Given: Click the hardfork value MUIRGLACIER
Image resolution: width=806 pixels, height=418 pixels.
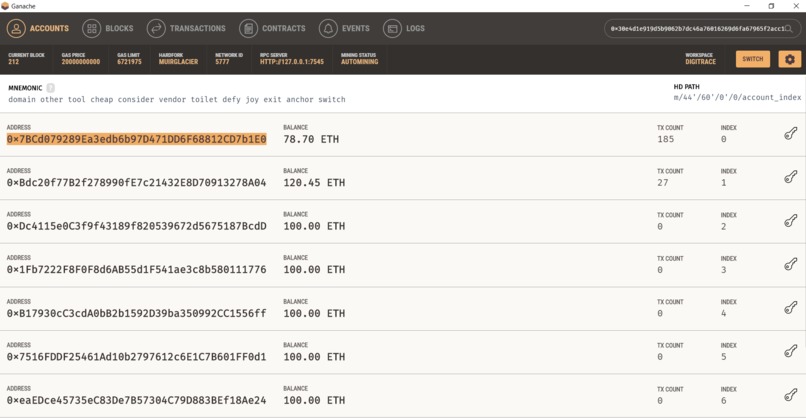Looking at the screenshot, I should point(178,62).
